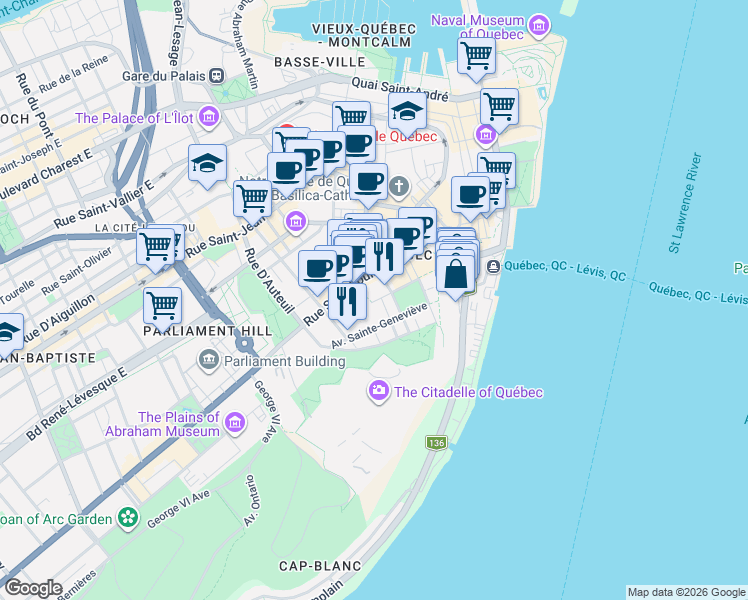The height and width of the screenshot is (600, 748).
Task: Click the Parliament Building label
Action: coord(285,362)
